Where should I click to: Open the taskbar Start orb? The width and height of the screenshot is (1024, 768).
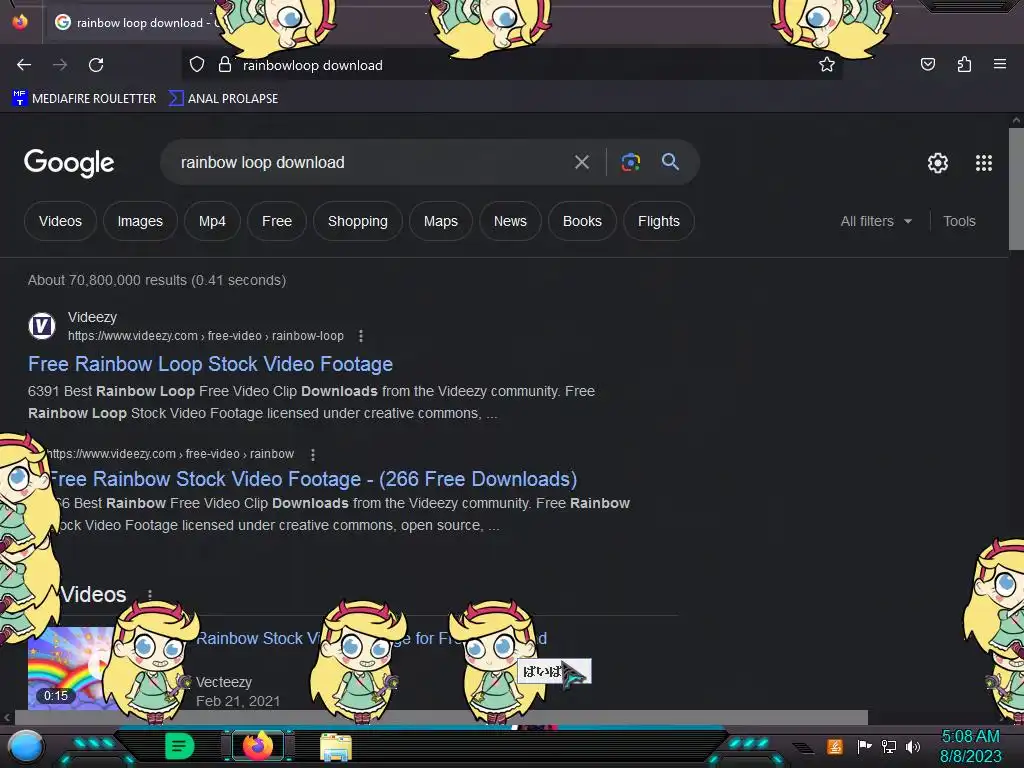pos(26,747)
